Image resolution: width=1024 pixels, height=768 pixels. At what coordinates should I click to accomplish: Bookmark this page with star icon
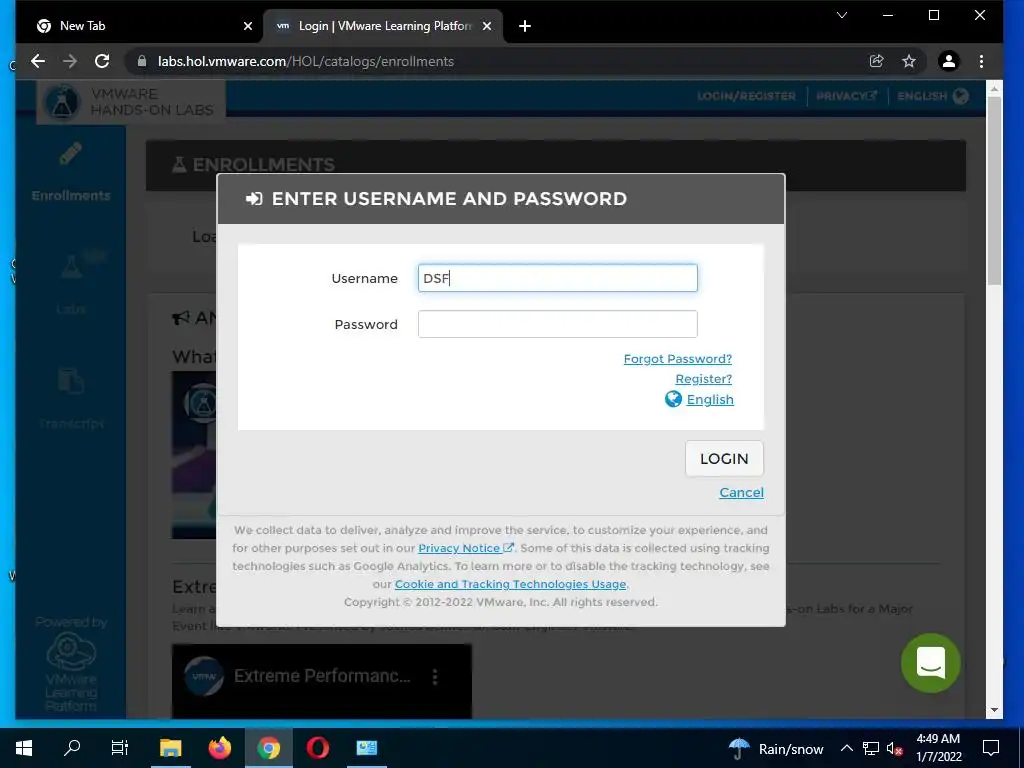pos(908,61)
